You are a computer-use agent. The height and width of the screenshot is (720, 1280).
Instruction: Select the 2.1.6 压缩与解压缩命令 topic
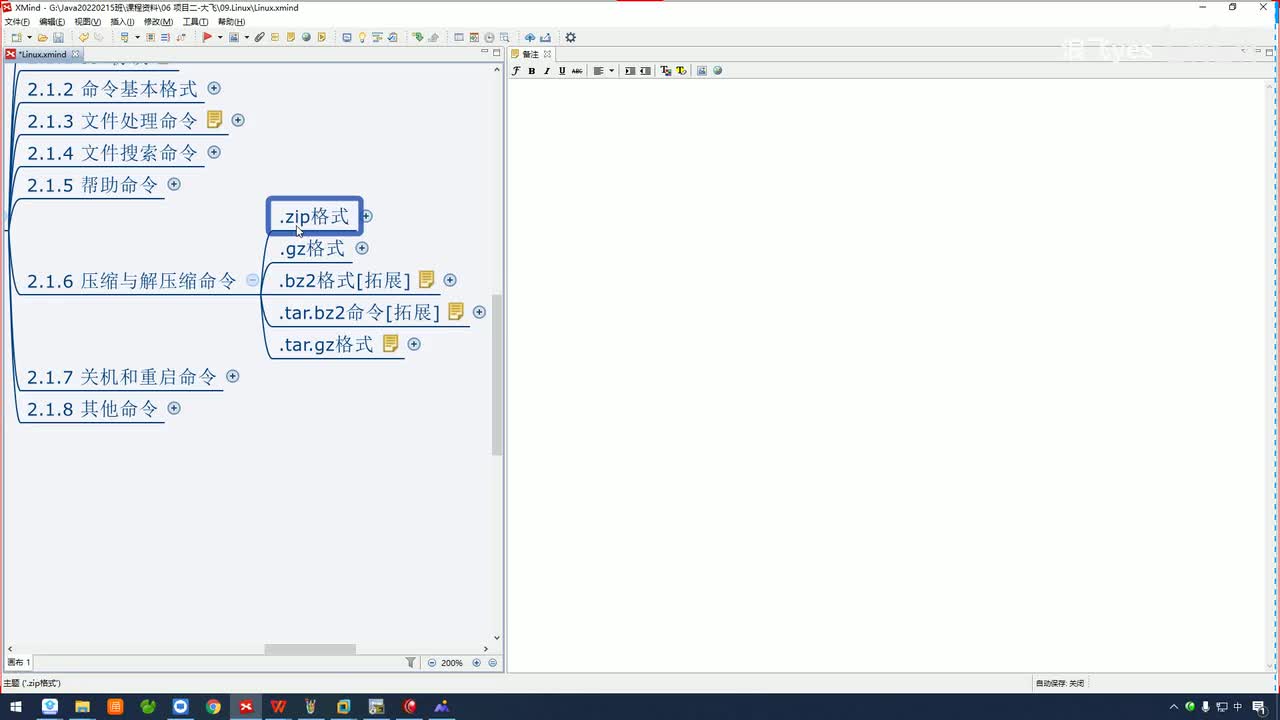coord(132,281)
